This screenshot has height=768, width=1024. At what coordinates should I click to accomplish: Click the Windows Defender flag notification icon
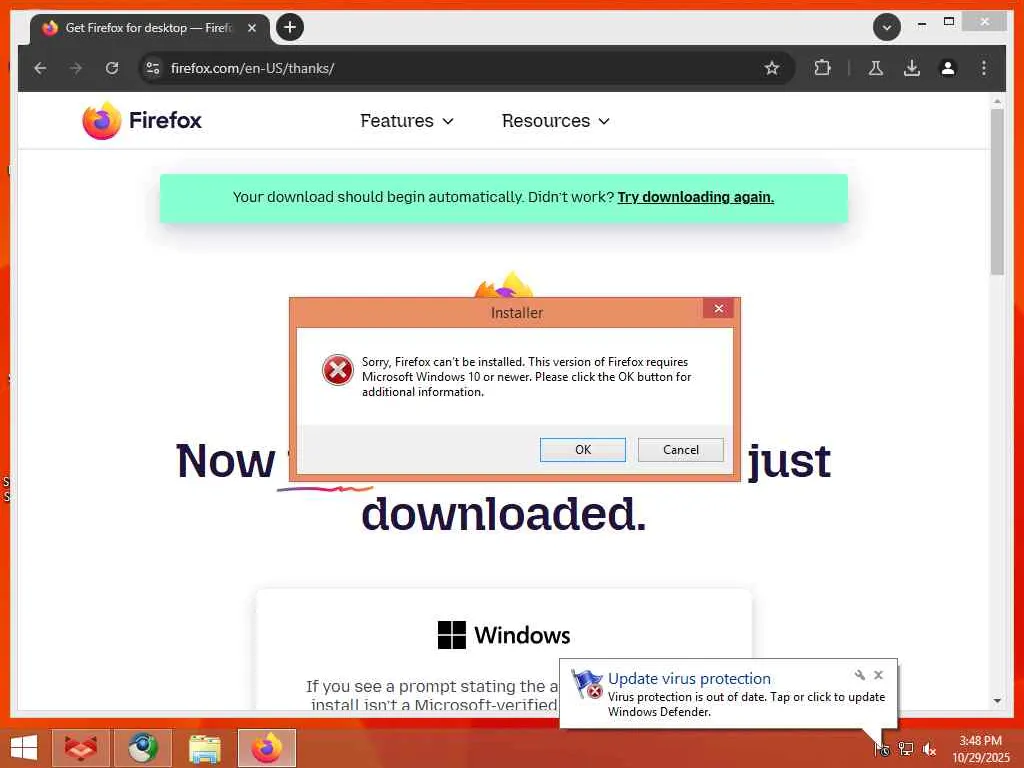coord(586,684)
